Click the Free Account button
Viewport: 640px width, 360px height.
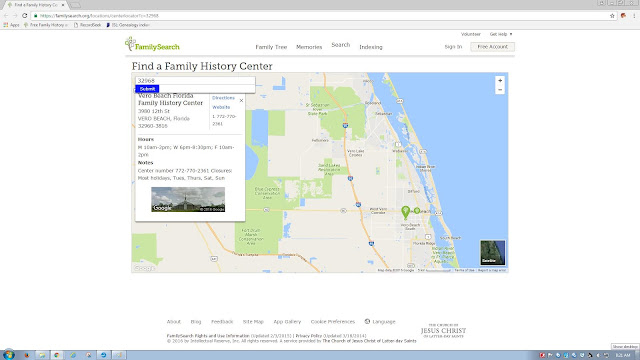pyautogui.click(x=492, y=47)
